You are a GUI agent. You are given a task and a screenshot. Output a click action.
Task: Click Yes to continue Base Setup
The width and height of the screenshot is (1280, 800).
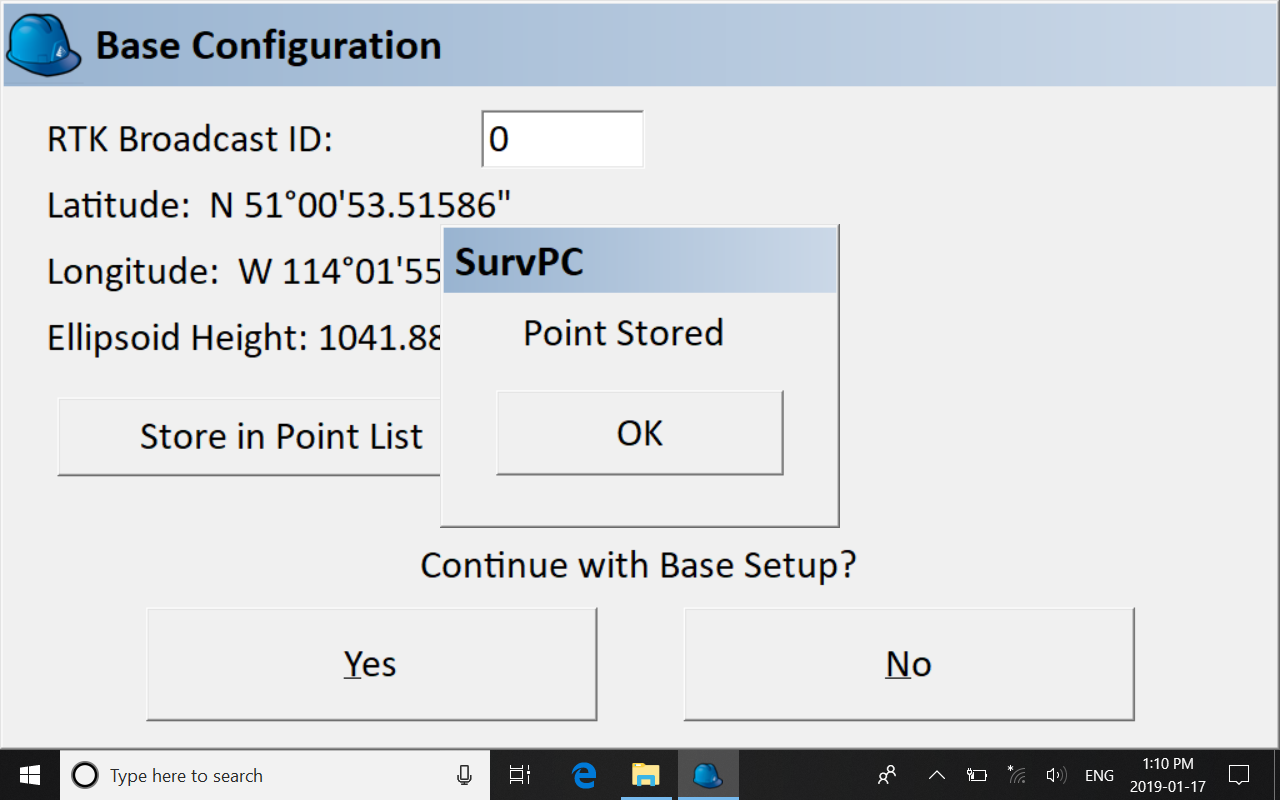coord(372,664)
